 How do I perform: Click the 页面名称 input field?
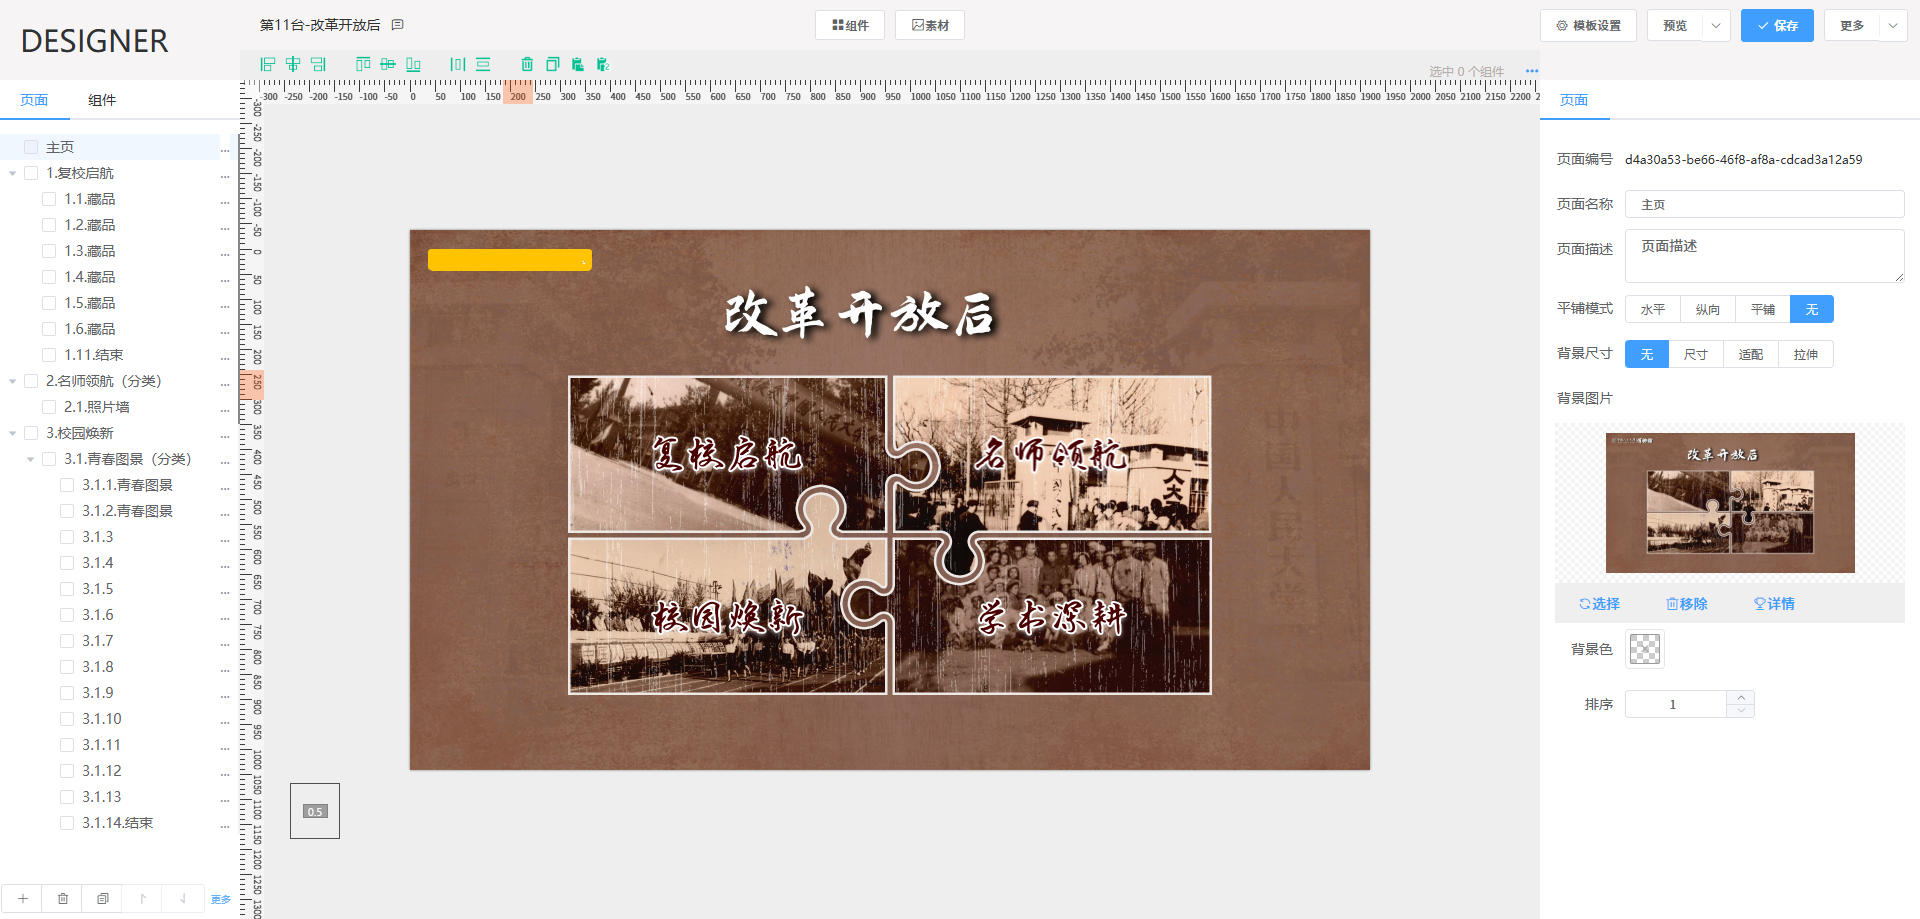(1764, 204)
